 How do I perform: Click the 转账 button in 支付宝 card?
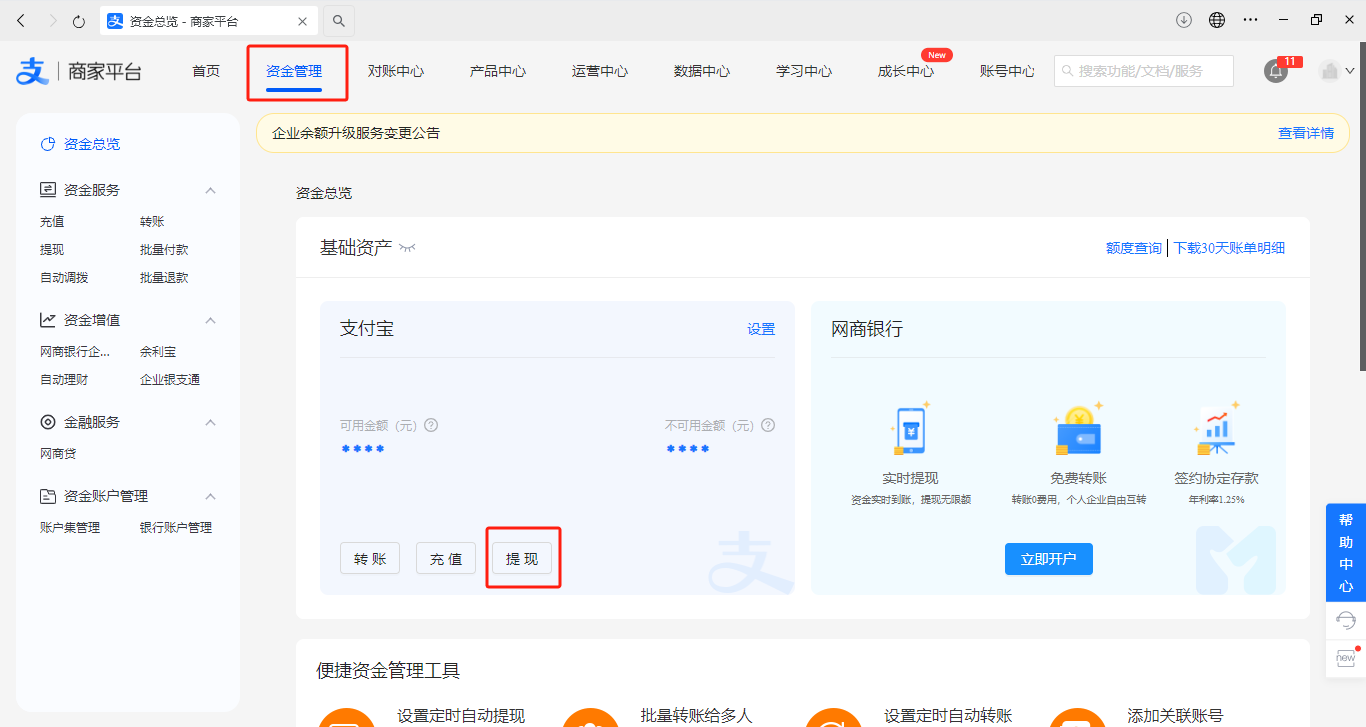370,559
